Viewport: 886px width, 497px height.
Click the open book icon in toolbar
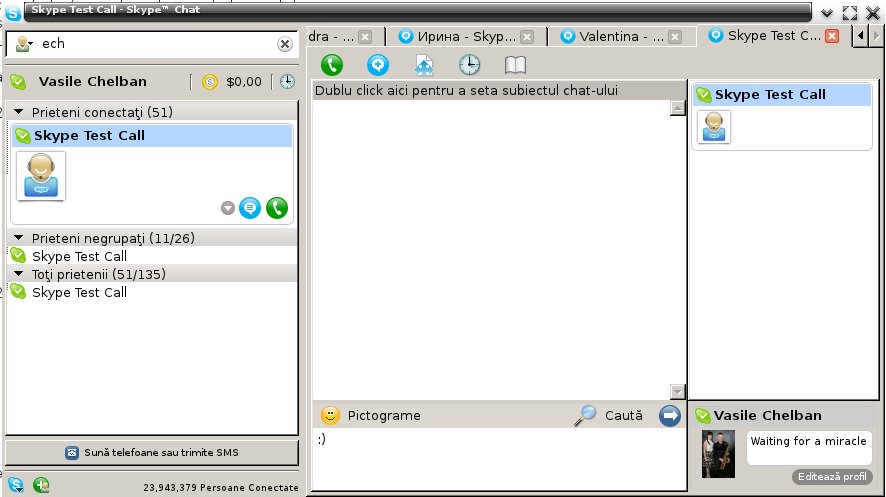515,65
